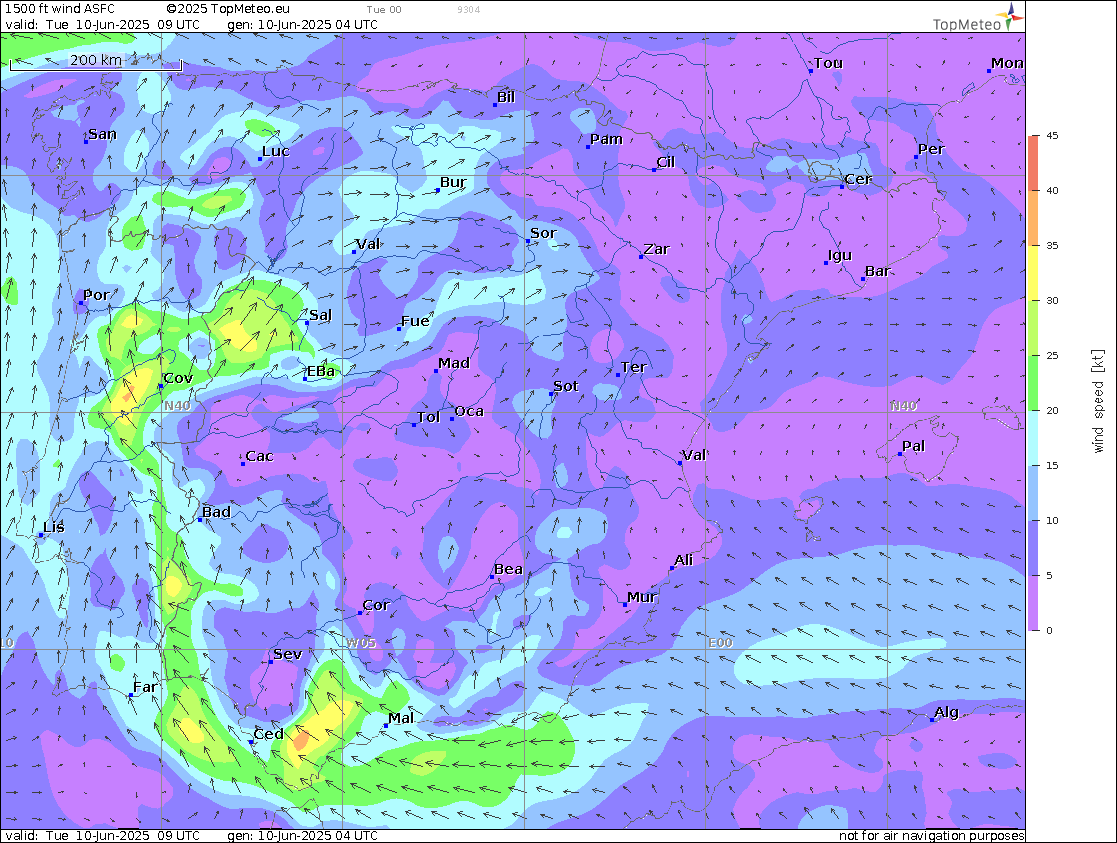Click the Bad city marker
Screen dimensions: 1117x843
199,520
